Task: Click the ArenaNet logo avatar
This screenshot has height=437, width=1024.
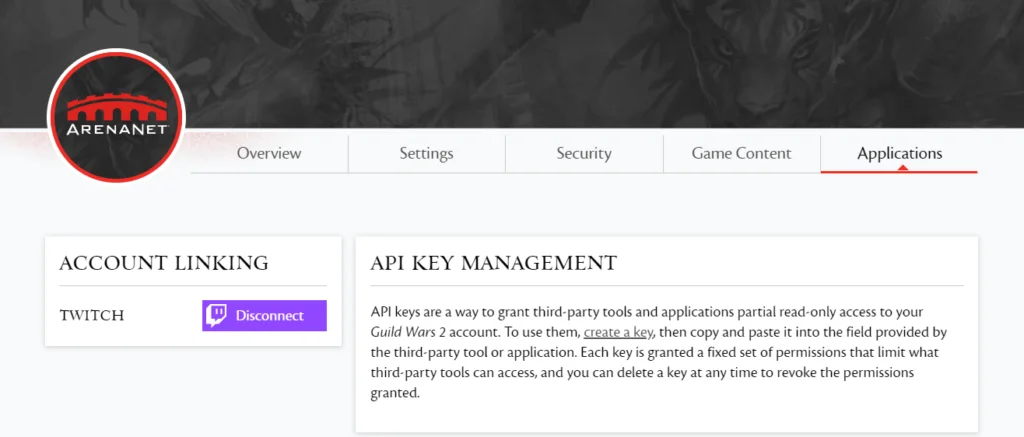Action: point(116,116)
